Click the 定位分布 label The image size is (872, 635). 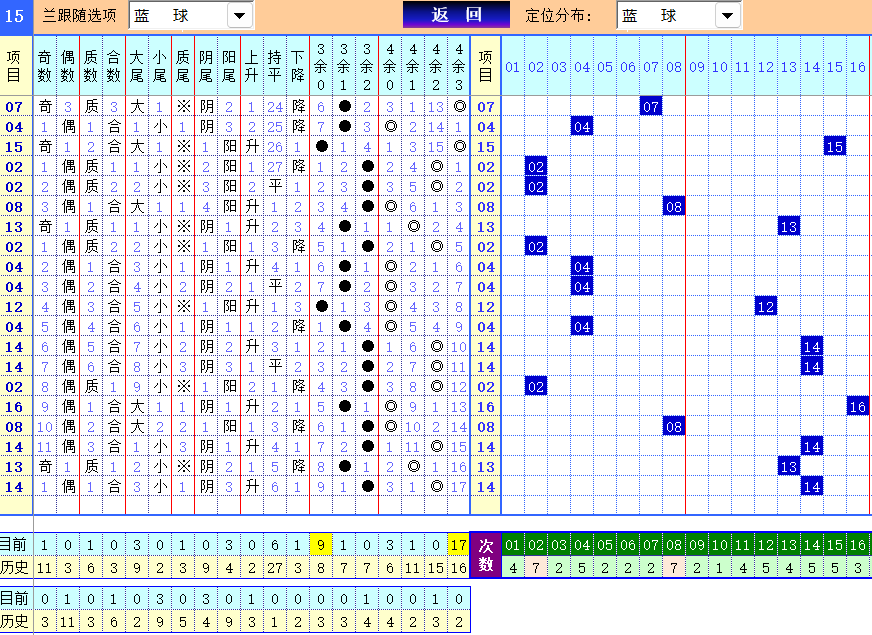point(558,16)
